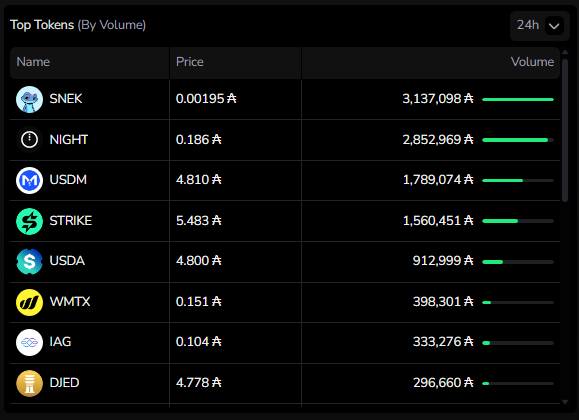This screenshot has height=420, width=579.
Task: Click NIGHT price 0.186 ₳
Action: [199, 140]
